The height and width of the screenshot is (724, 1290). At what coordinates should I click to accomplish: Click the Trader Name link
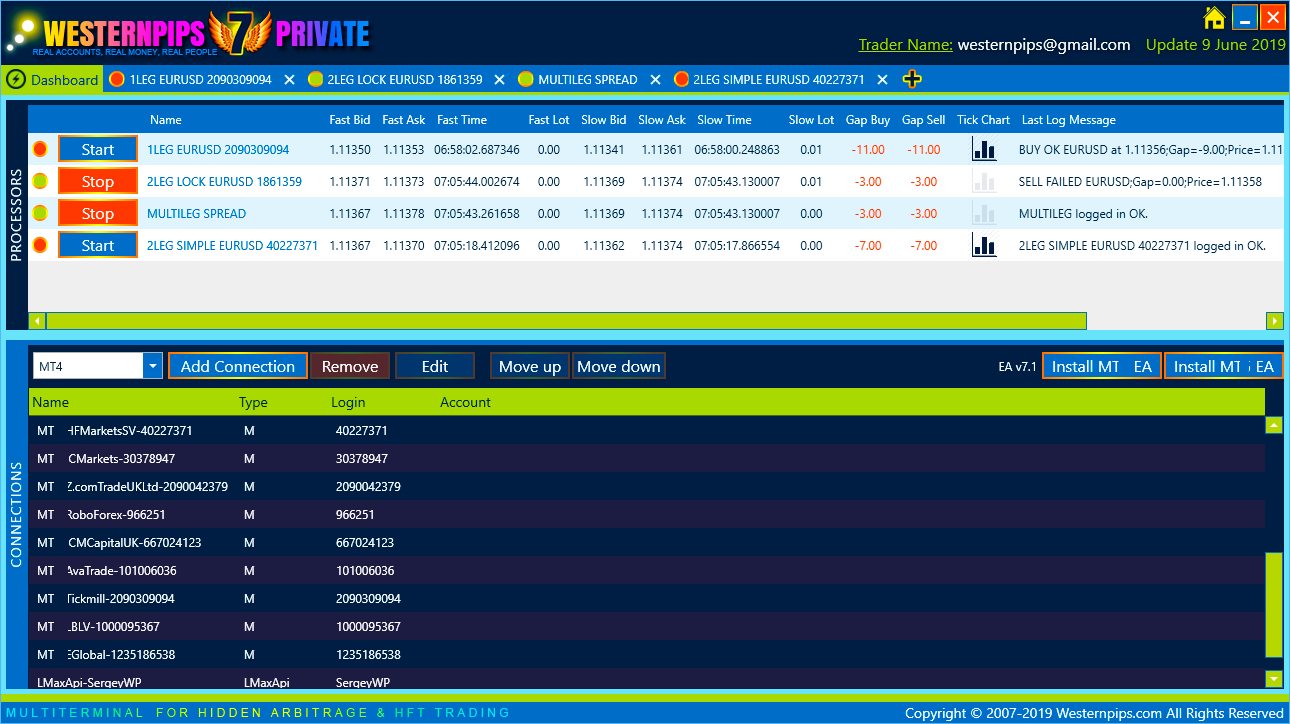tap(905, 45)
